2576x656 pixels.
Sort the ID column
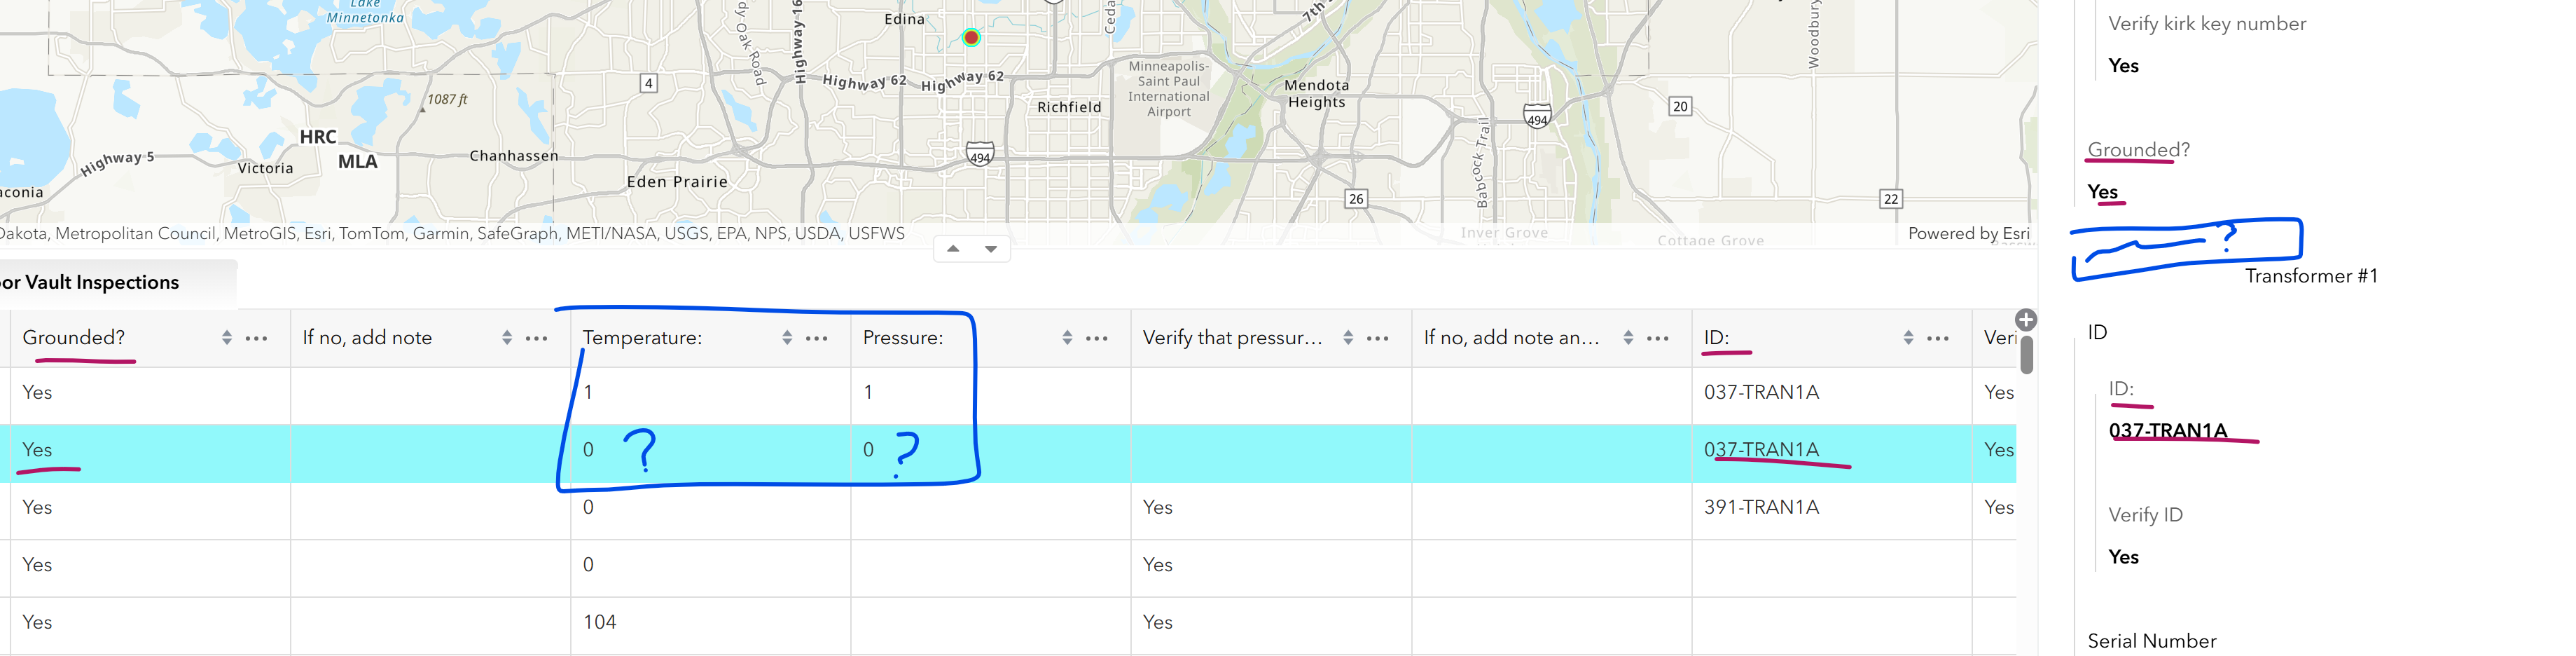coord(1908,338)
